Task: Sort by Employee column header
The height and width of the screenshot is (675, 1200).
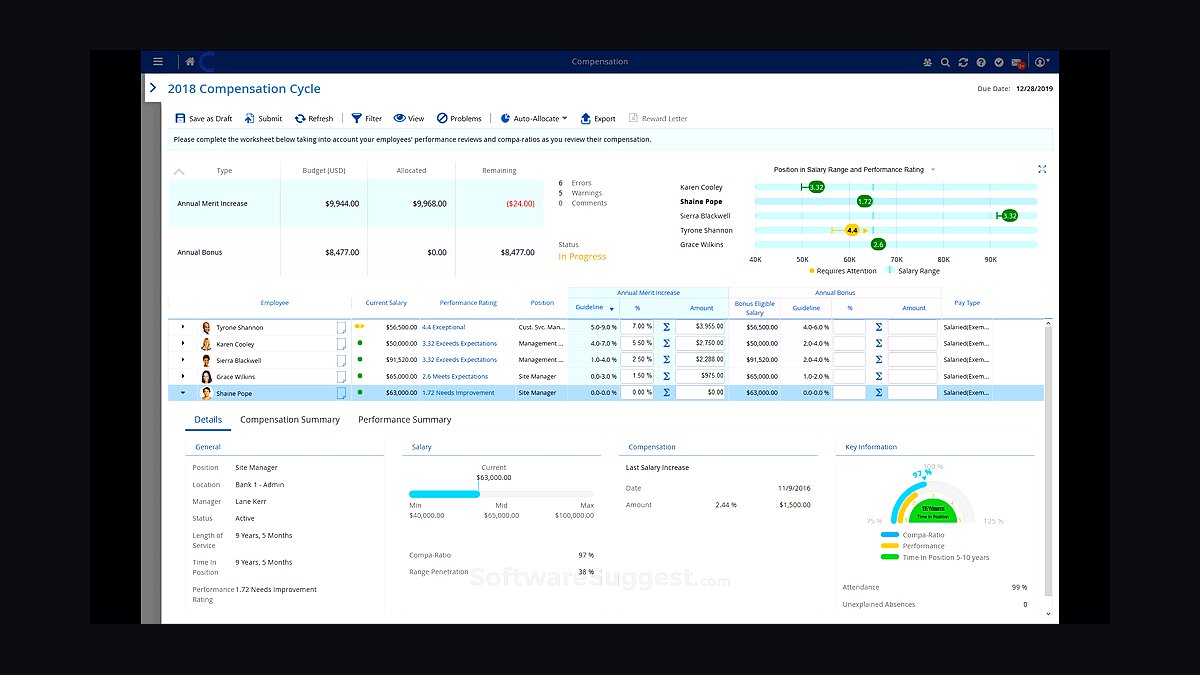Action: tap(274, 303)
